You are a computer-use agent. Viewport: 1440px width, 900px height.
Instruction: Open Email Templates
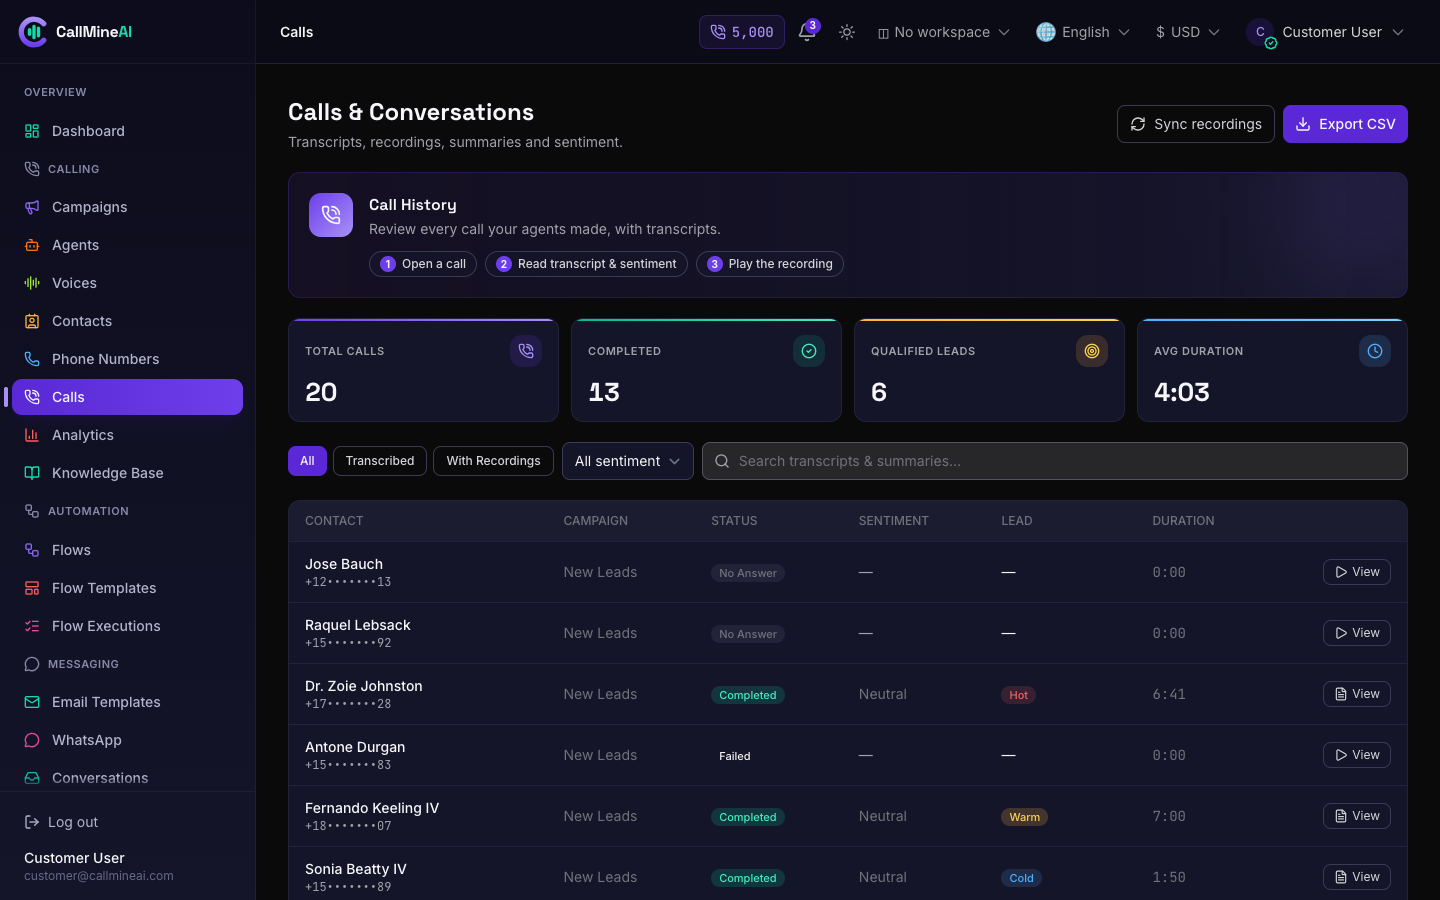pyautogui.click(x=128, y=702)
